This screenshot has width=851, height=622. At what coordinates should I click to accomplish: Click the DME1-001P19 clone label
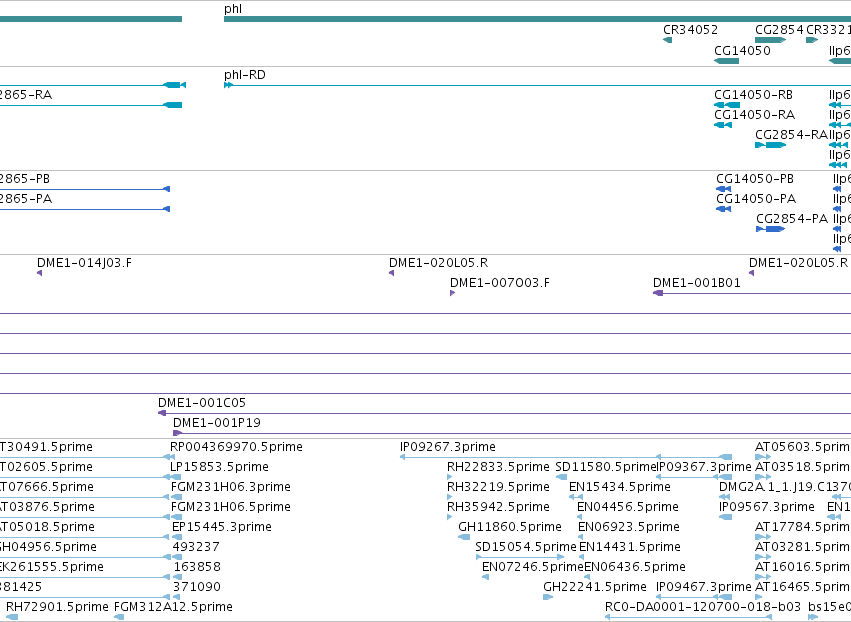pos(217,423)
